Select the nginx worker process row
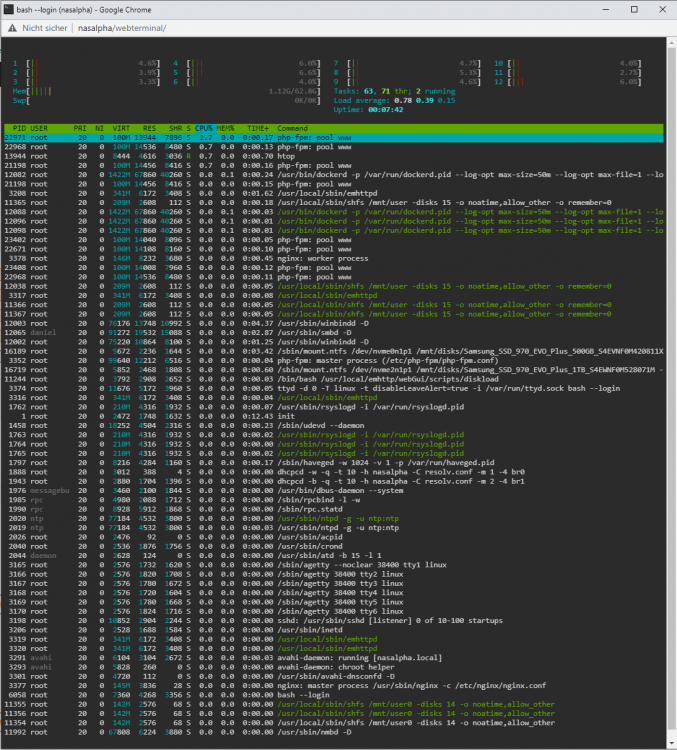Viewport: 677px width, 750px height. click(x=333, y=258)
